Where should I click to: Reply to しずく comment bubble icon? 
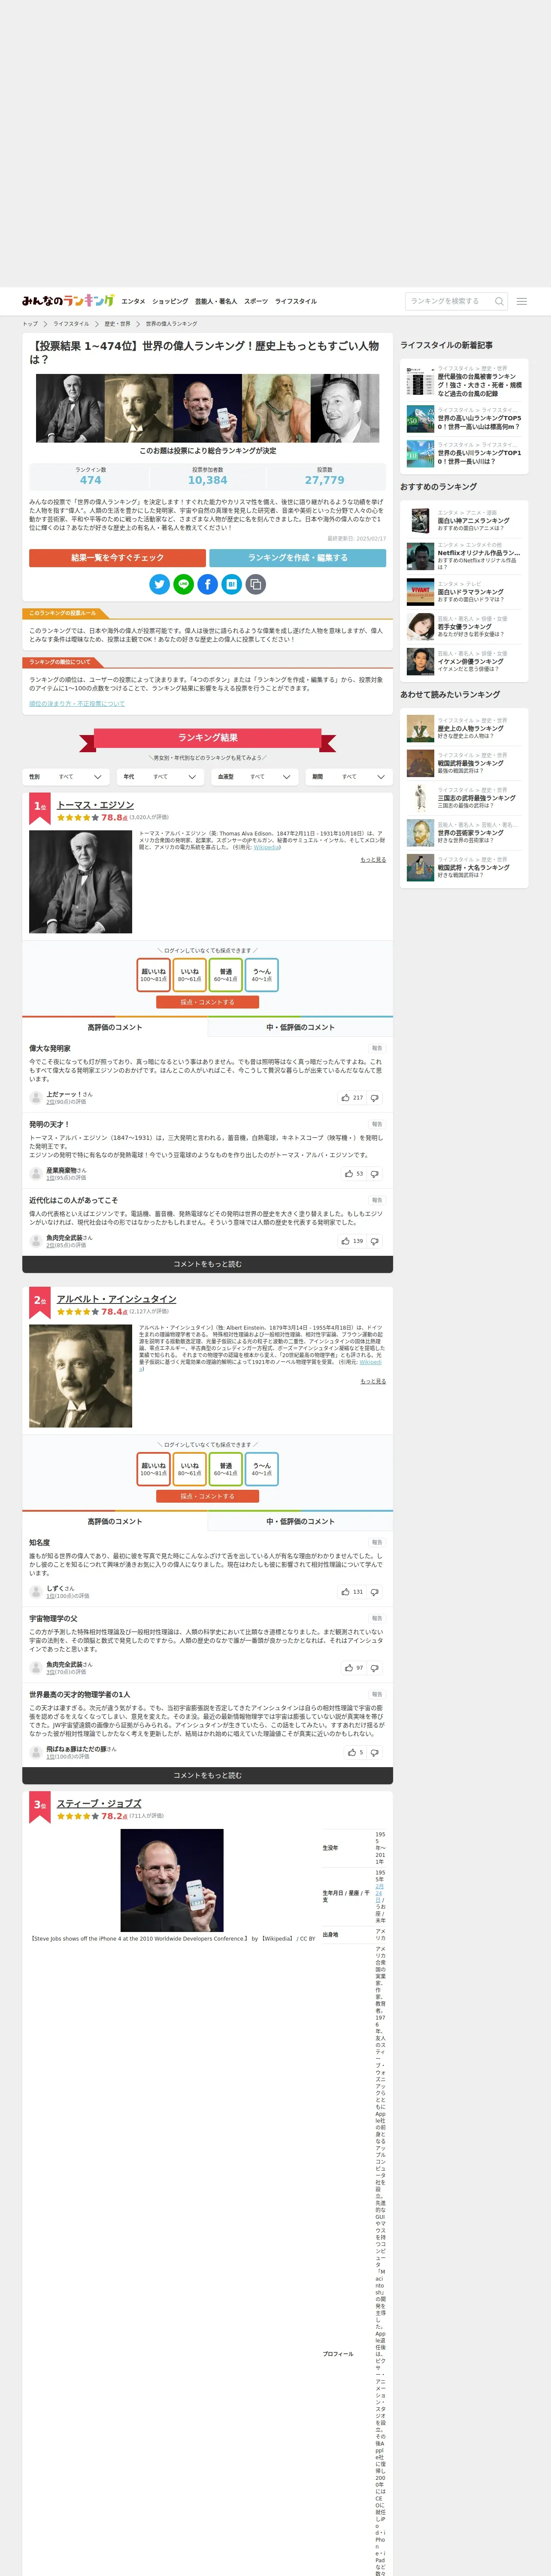[375, 1591]
